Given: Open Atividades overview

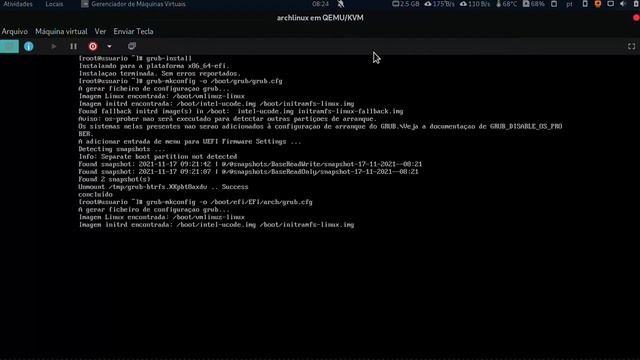Looking at the screenshot, I should point(18,4).
